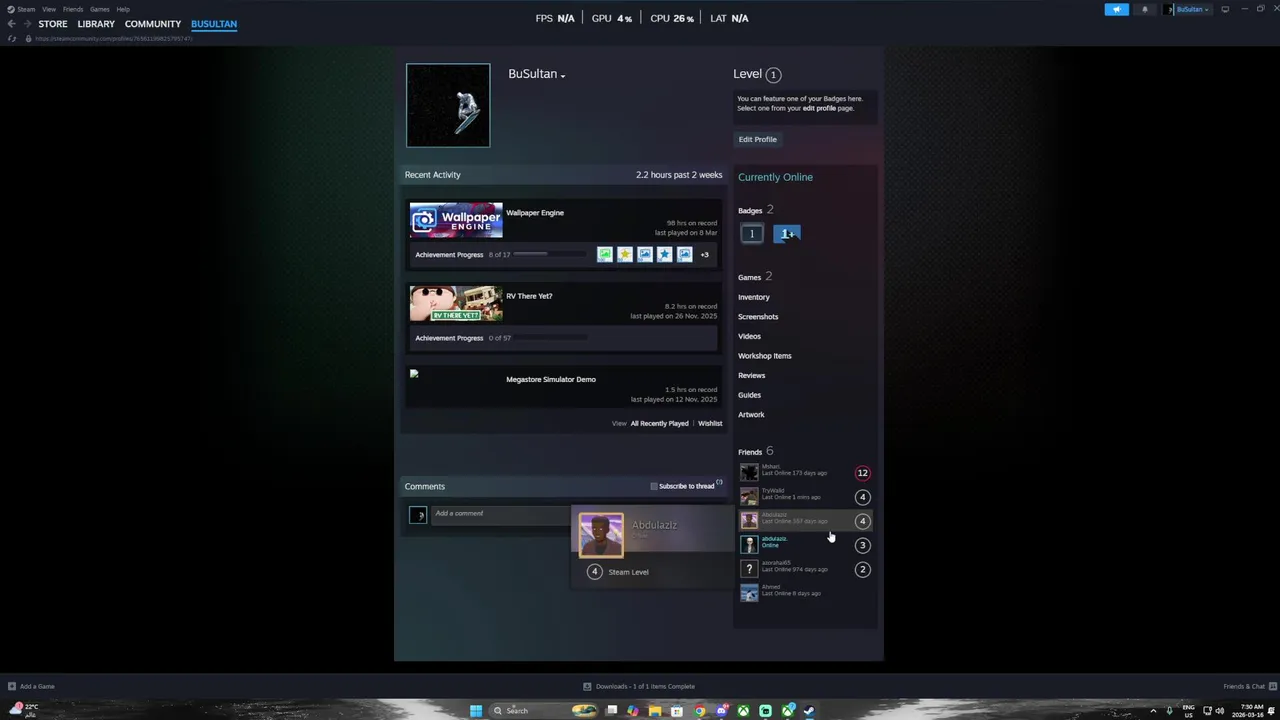Open the Badges link
This screenshot has width=1280, height=720.
(750, 211)
